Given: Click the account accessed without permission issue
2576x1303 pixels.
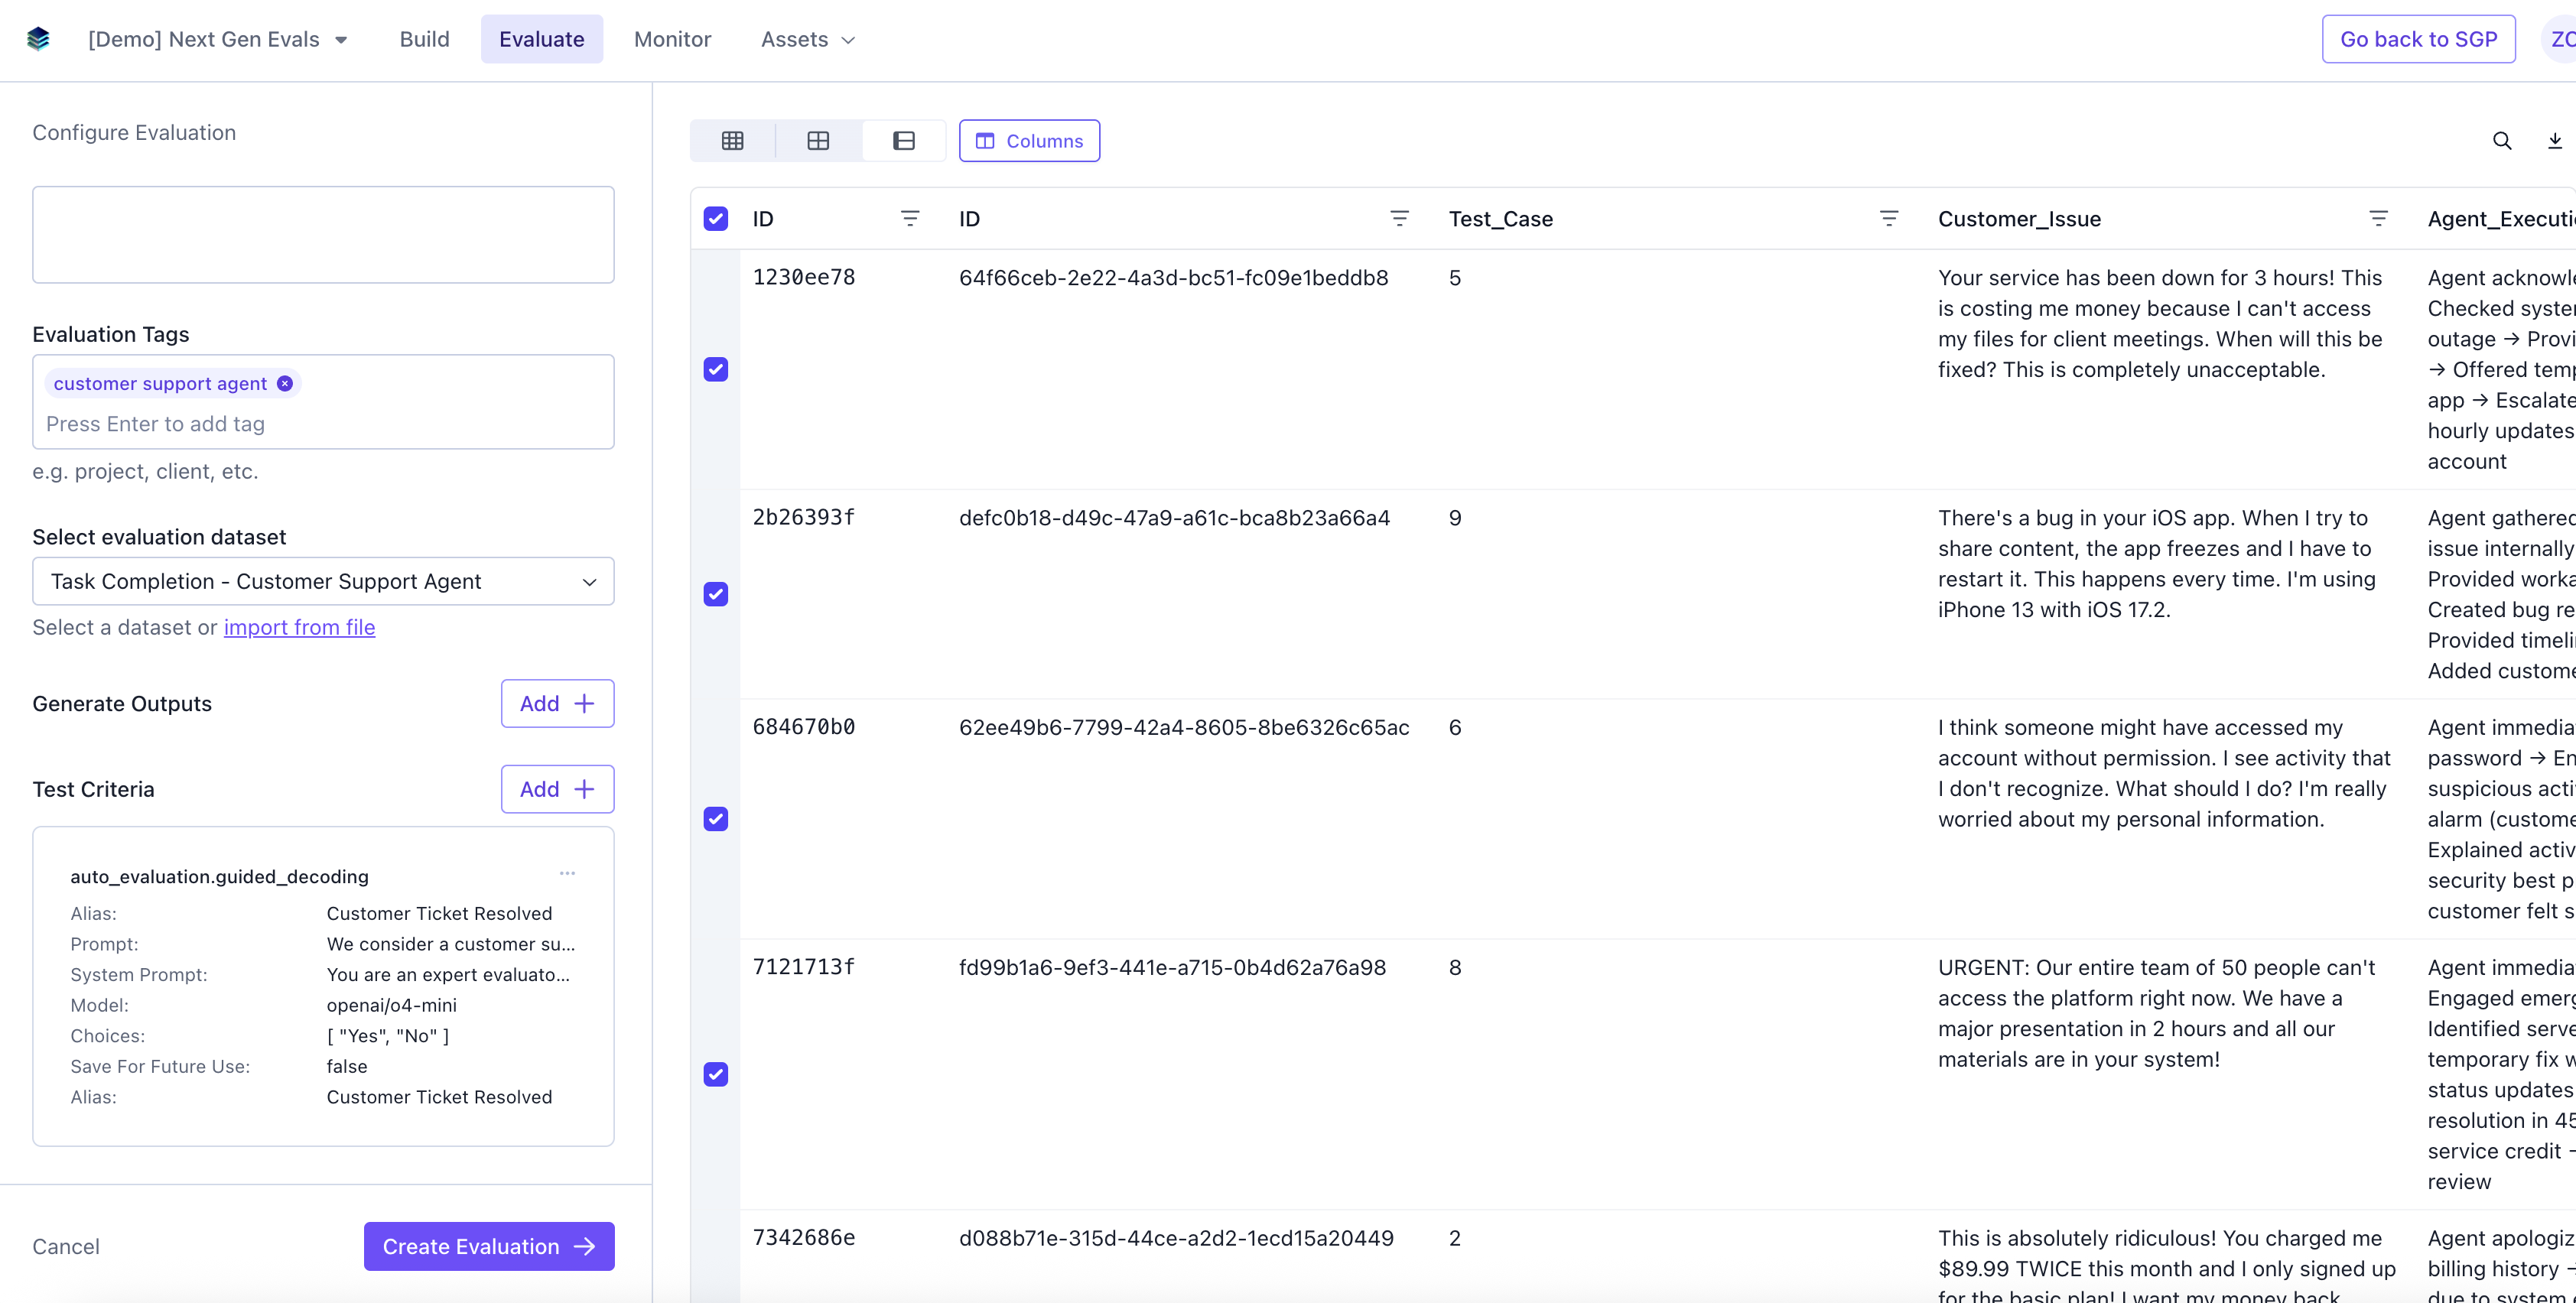Looking at the screenshot, I should tap(2163, 774).
